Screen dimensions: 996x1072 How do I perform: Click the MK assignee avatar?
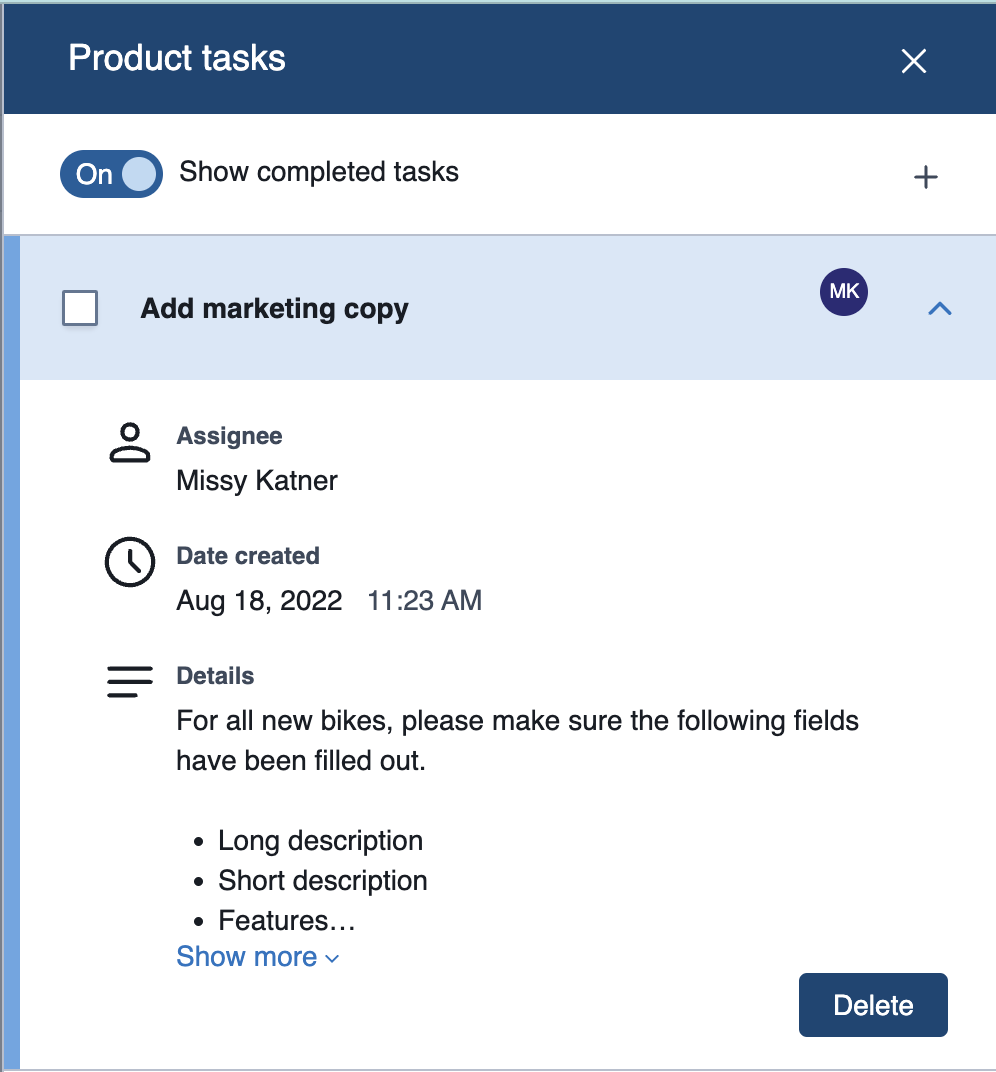[x=844, y=292]
